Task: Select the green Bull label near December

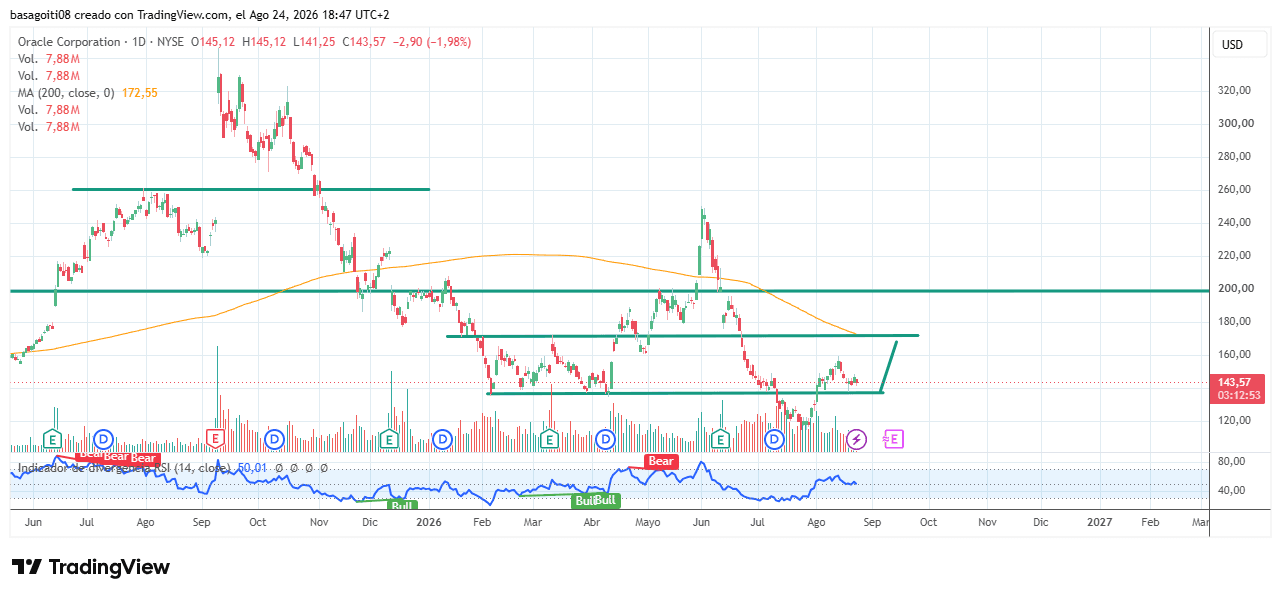Action: (x=403, y=506)
